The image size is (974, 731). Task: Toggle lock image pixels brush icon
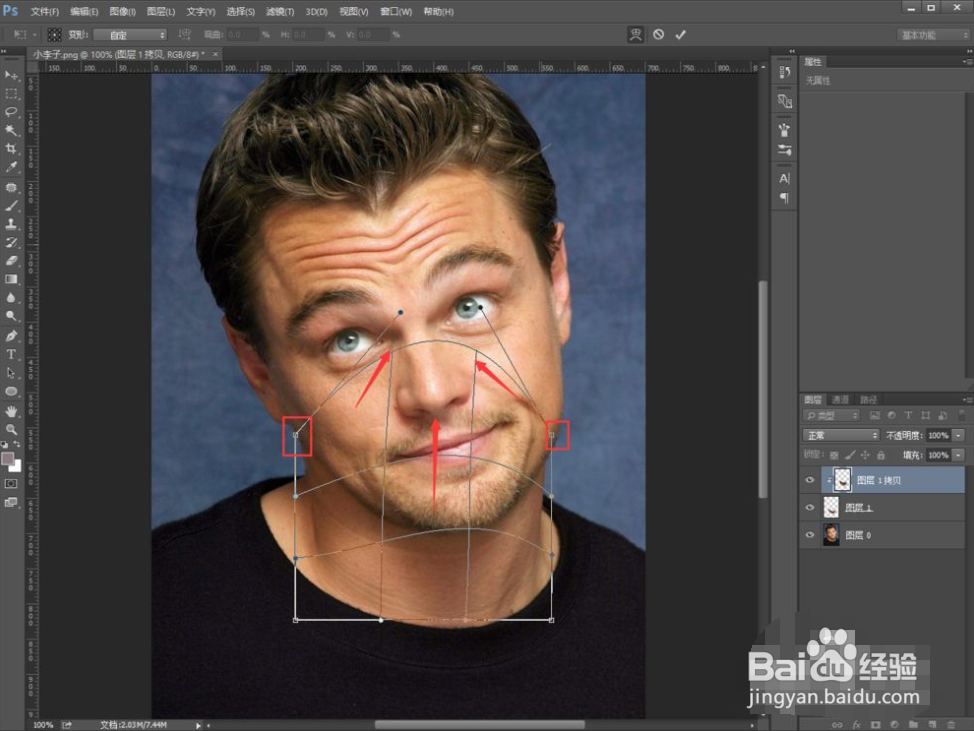pyautogui.click(x=850, y=455)
